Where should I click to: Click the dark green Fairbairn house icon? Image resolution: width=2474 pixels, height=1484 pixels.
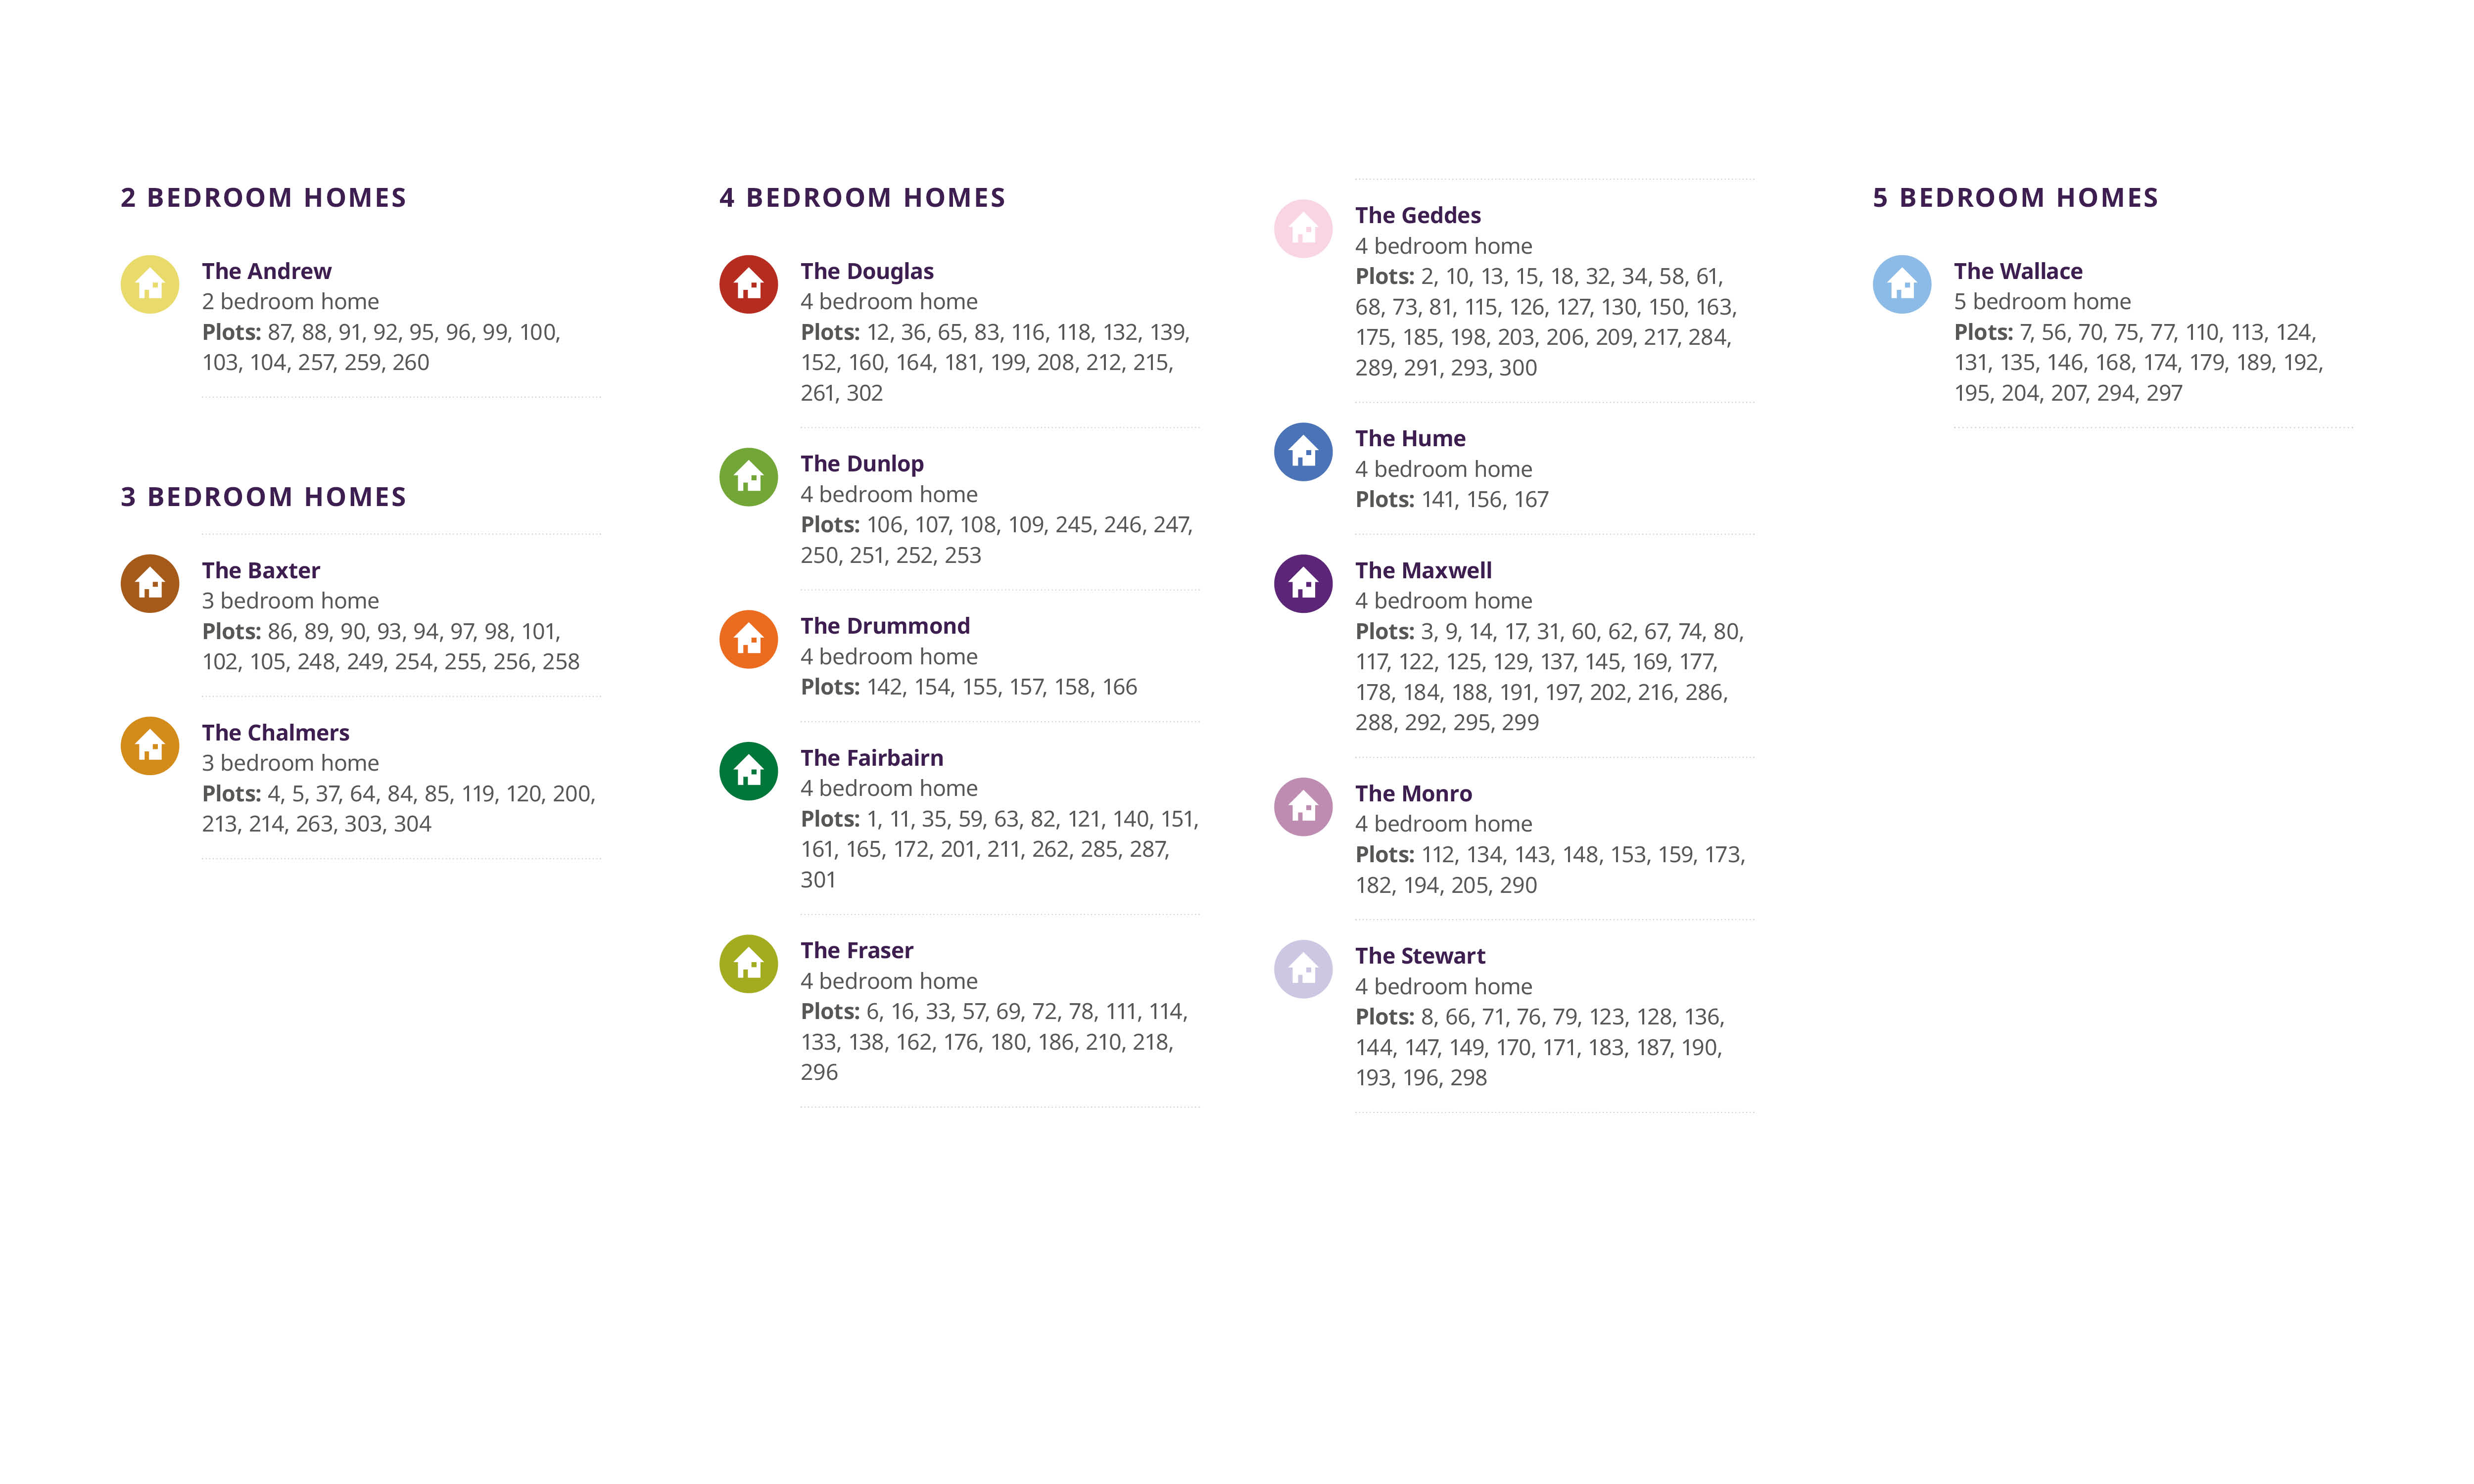pyautogui.click(x=748, y=771)
